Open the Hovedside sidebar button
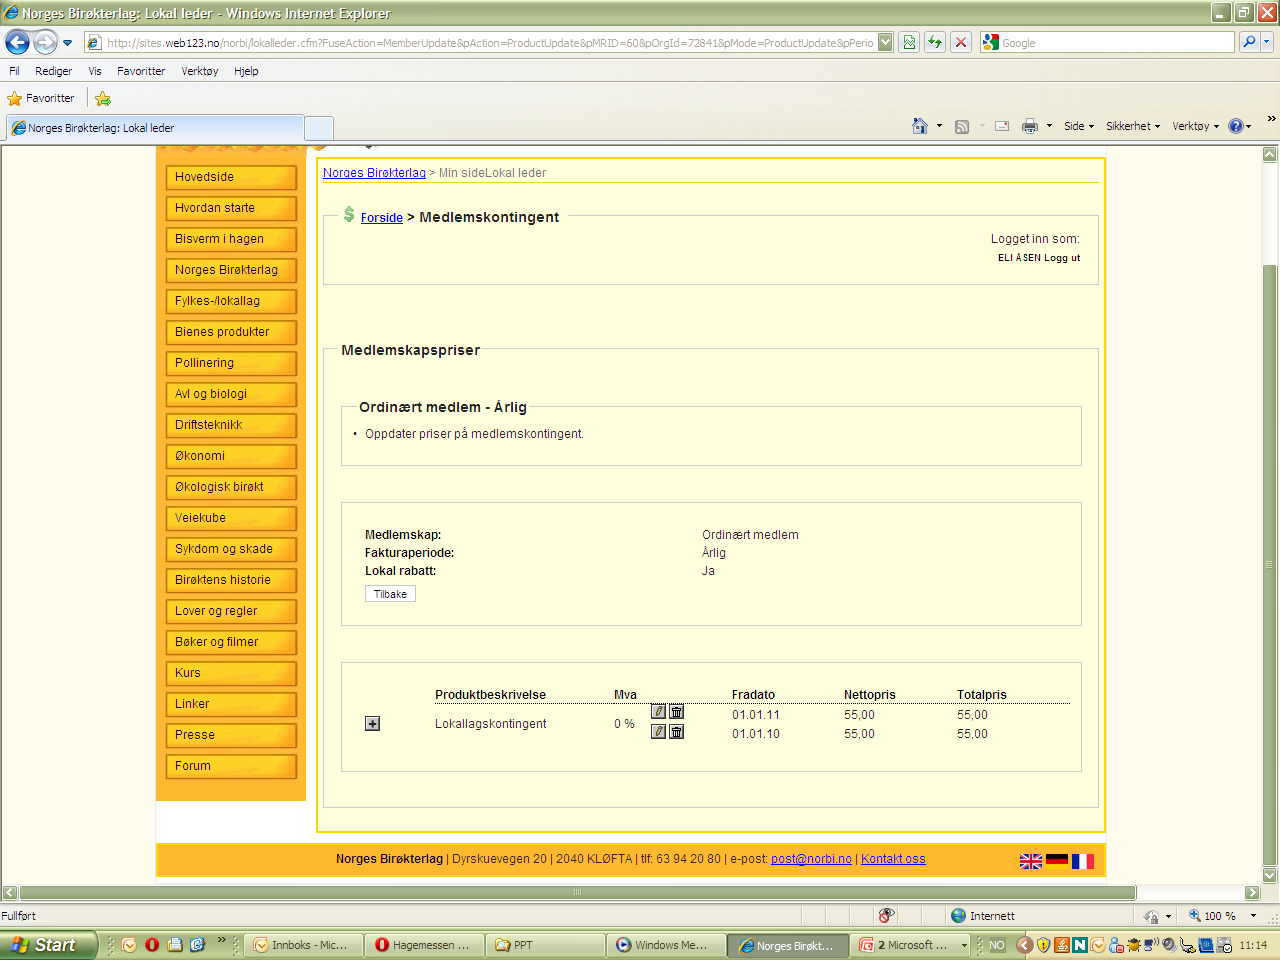 pos(231,177)
